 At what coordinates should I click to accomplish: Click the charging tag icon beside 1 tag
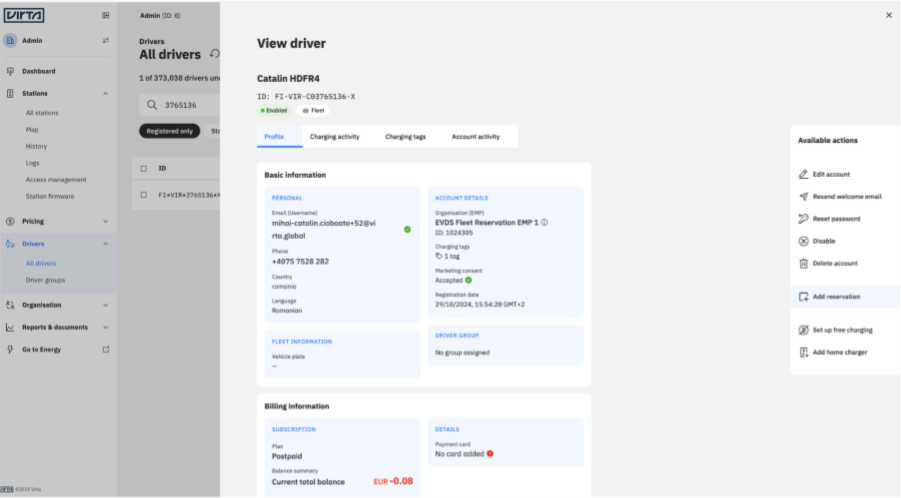click(x=439, y=256)
